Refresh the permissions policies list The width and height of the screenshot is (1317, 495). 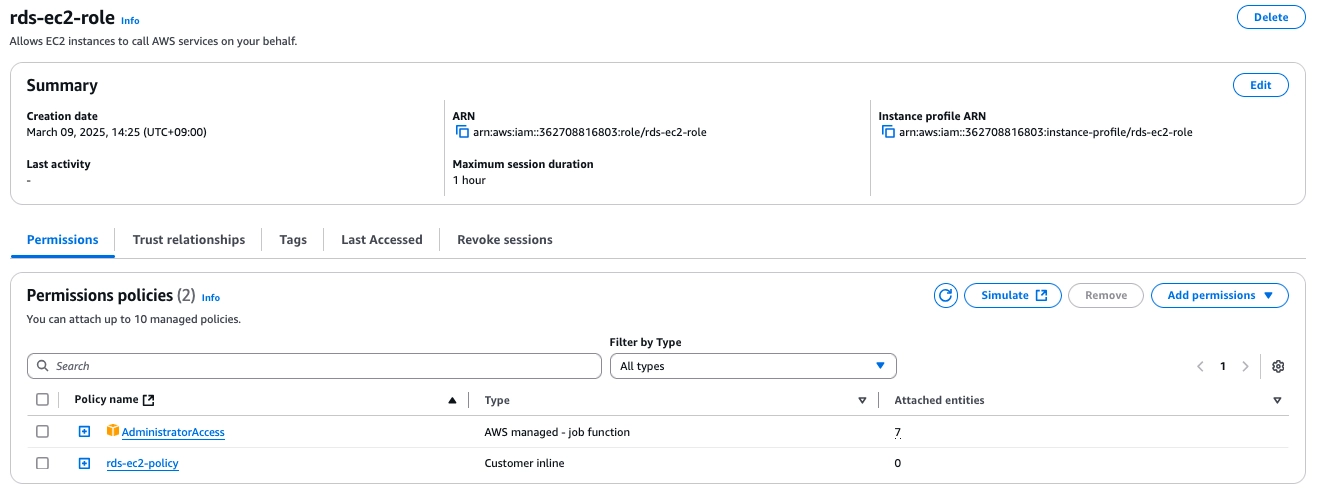[945, 295]
